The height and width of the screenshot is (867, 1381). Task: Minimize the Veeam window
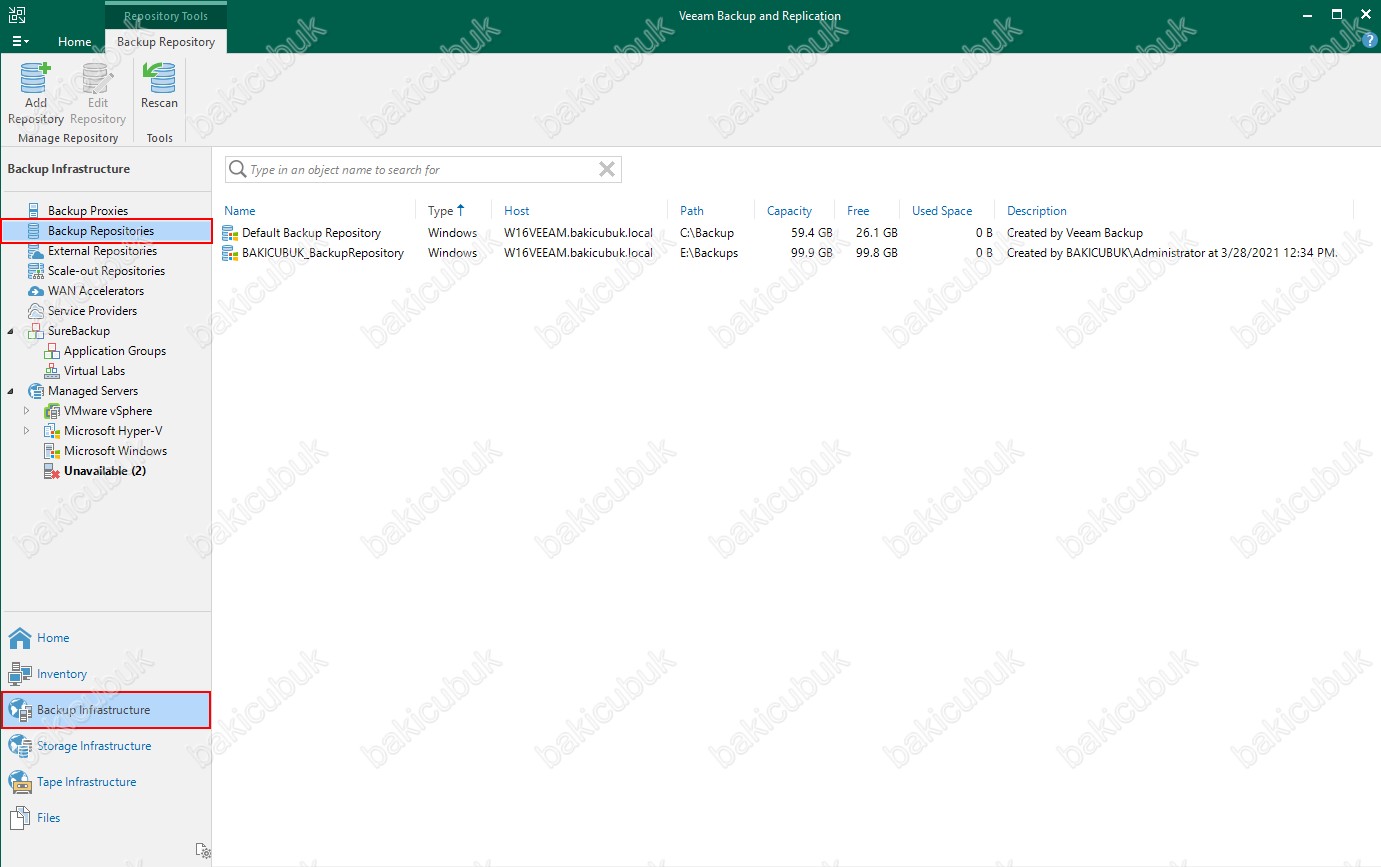(x=1308, y=14)
